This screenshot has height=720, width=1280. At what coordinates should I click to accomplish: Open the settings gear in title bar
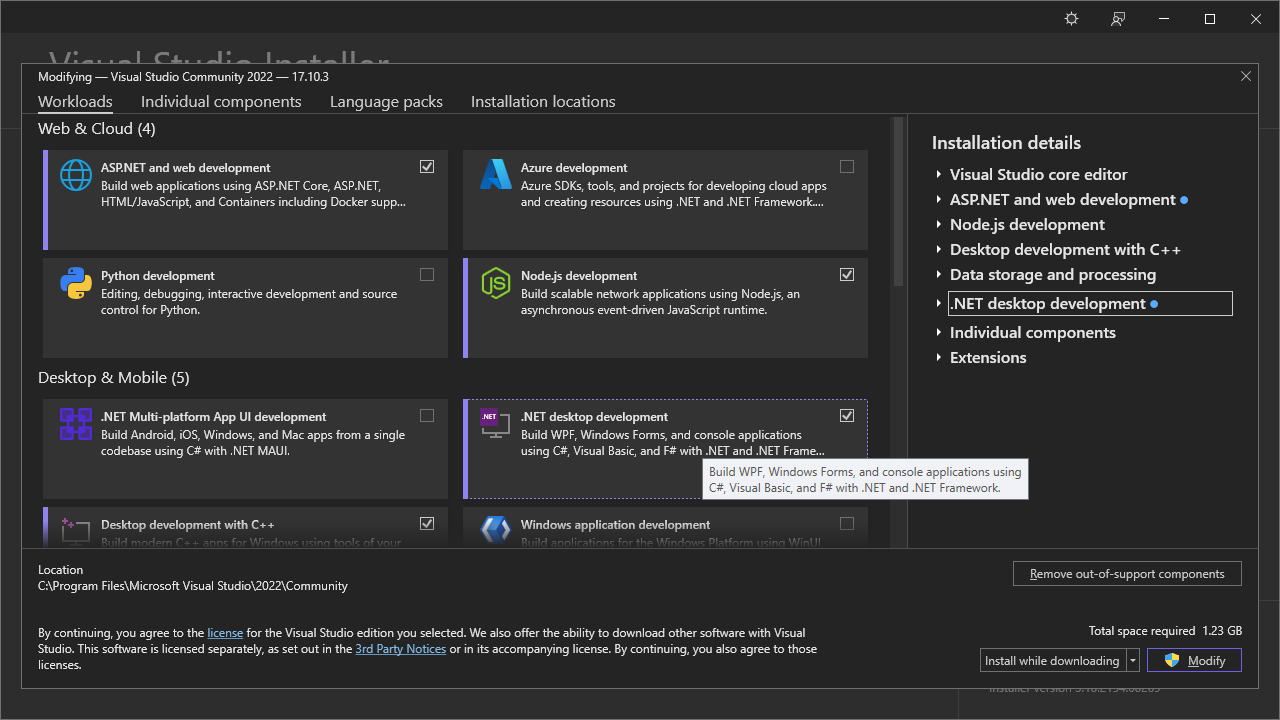click(1072, 19)
